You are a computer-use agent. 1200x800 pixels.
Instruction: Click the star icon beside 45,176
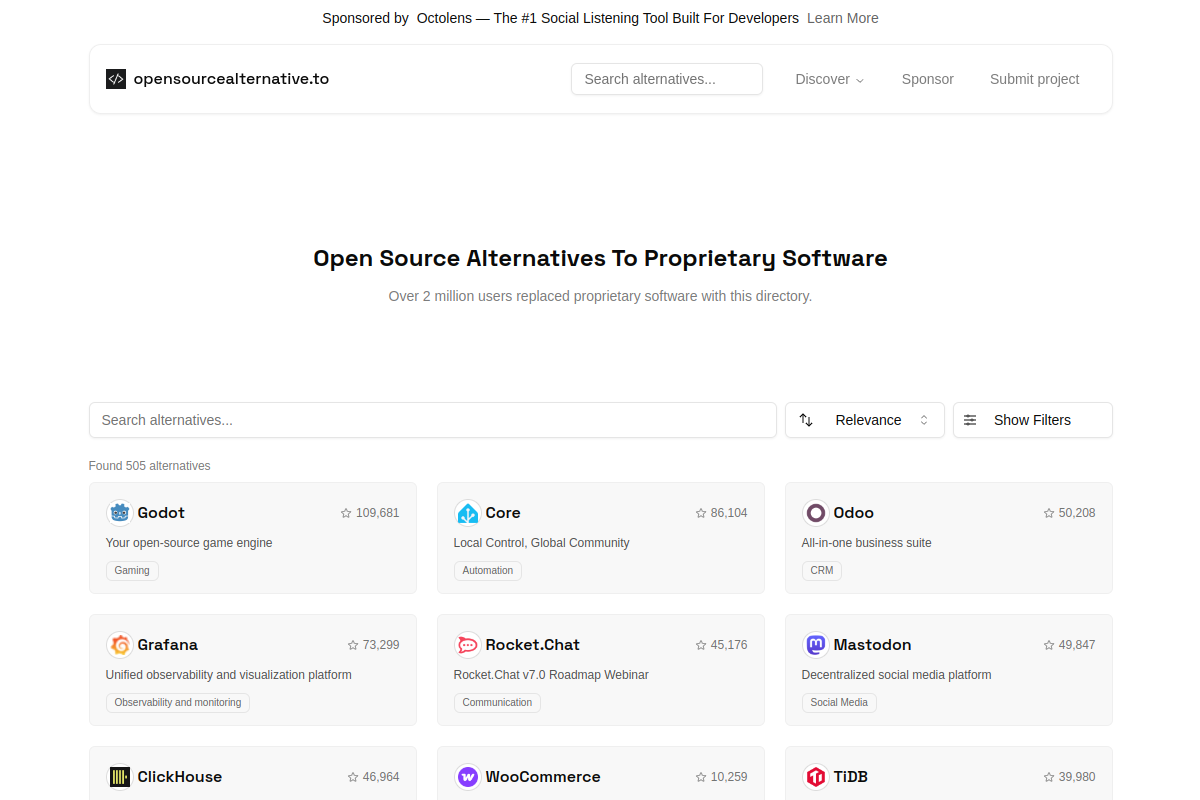click(x=701, y=645)
